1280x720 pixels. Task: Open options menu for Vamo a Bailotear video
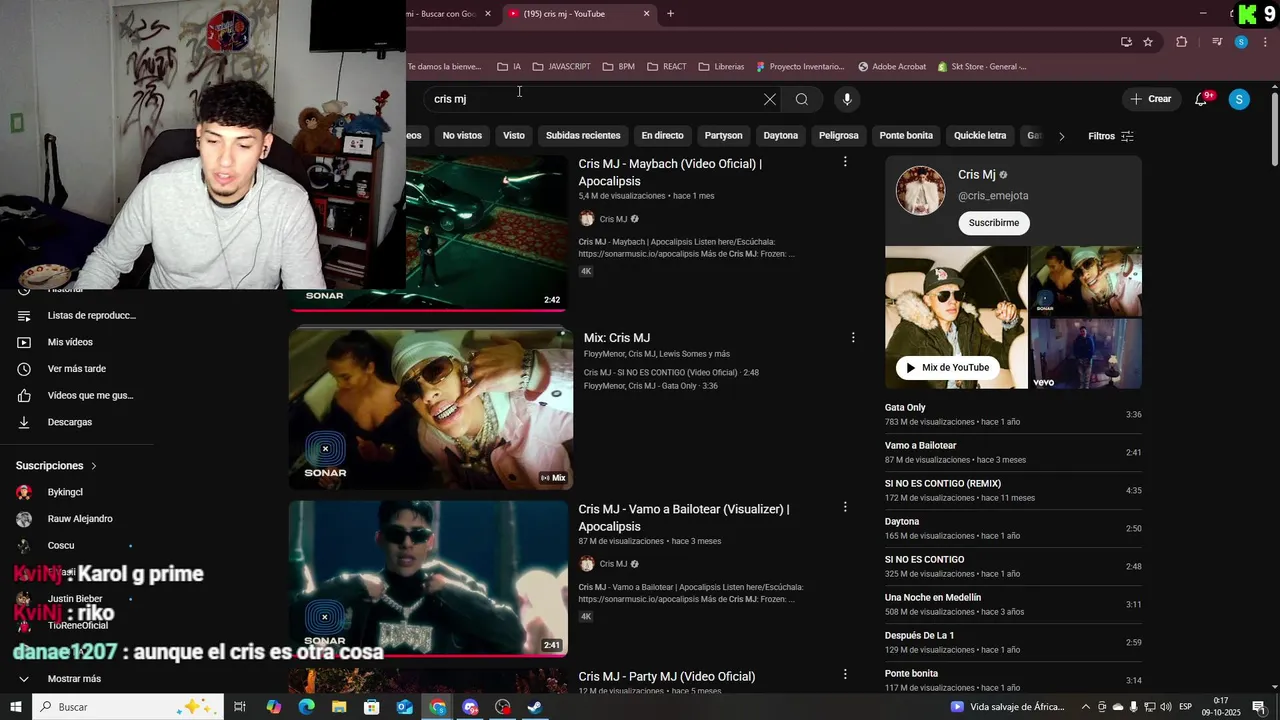click(845, 508)
